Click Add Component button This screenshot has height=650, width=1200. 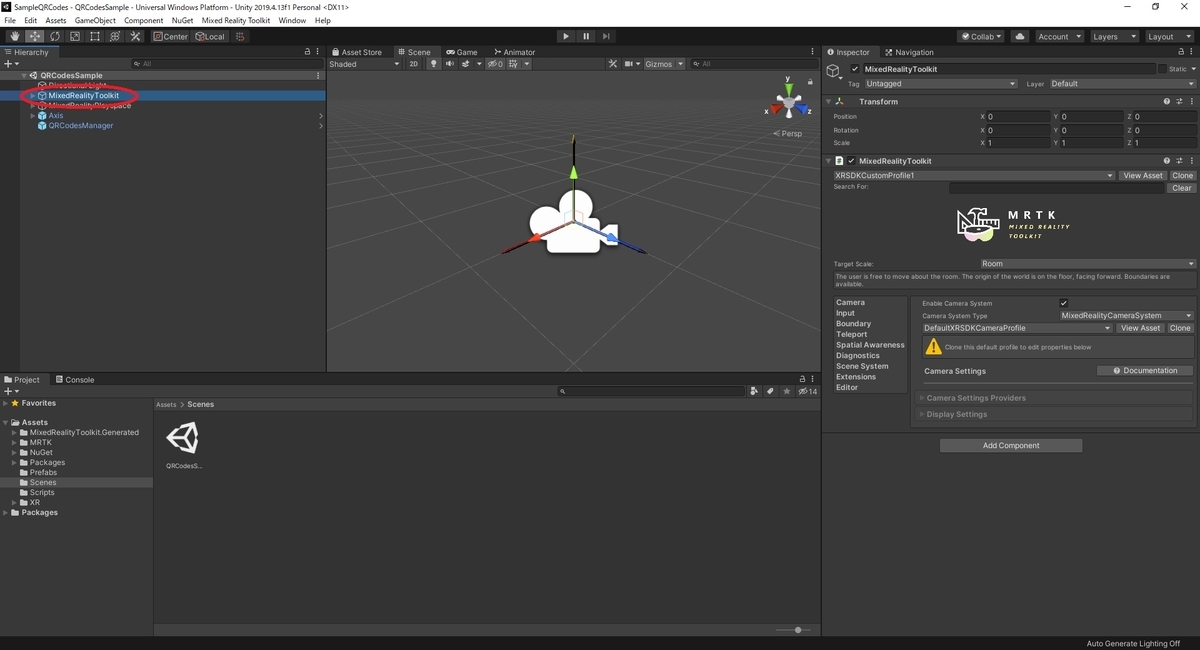tap(1011, 446)
